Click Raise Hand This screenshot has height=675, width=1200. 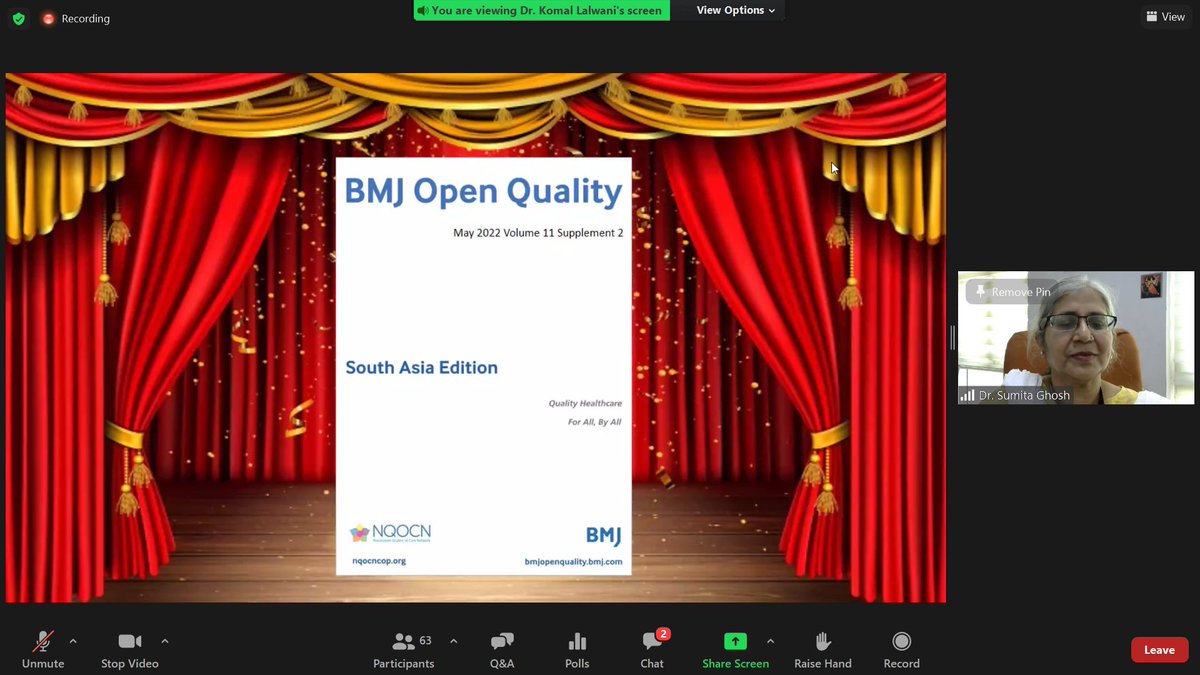823,649
